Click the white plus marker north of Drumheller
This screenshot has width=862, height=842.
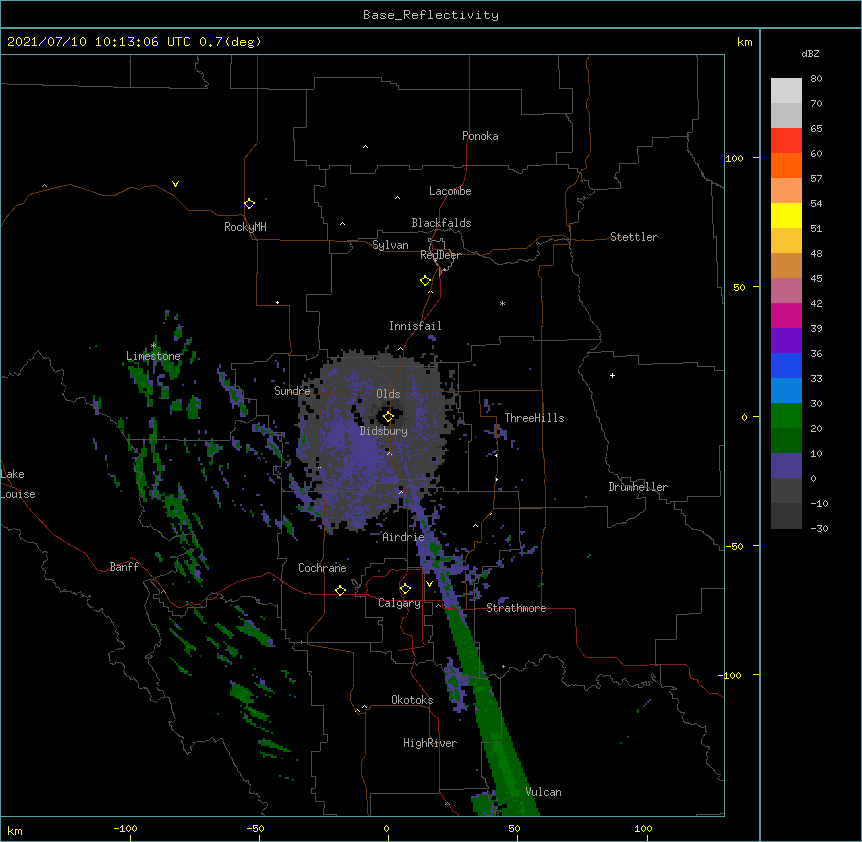[612, 375]
